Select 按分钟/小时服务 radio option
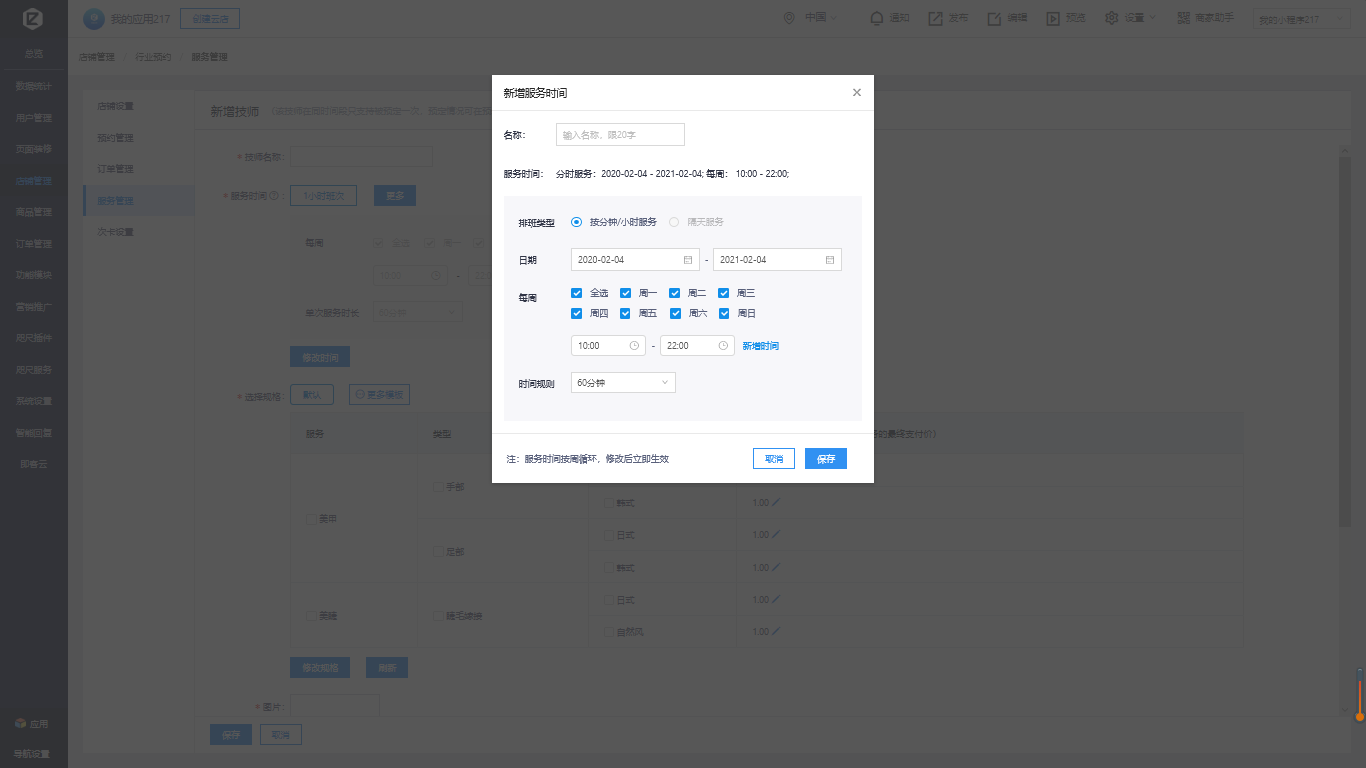Viewport: 1366px width, 768px height. point(575,222)
